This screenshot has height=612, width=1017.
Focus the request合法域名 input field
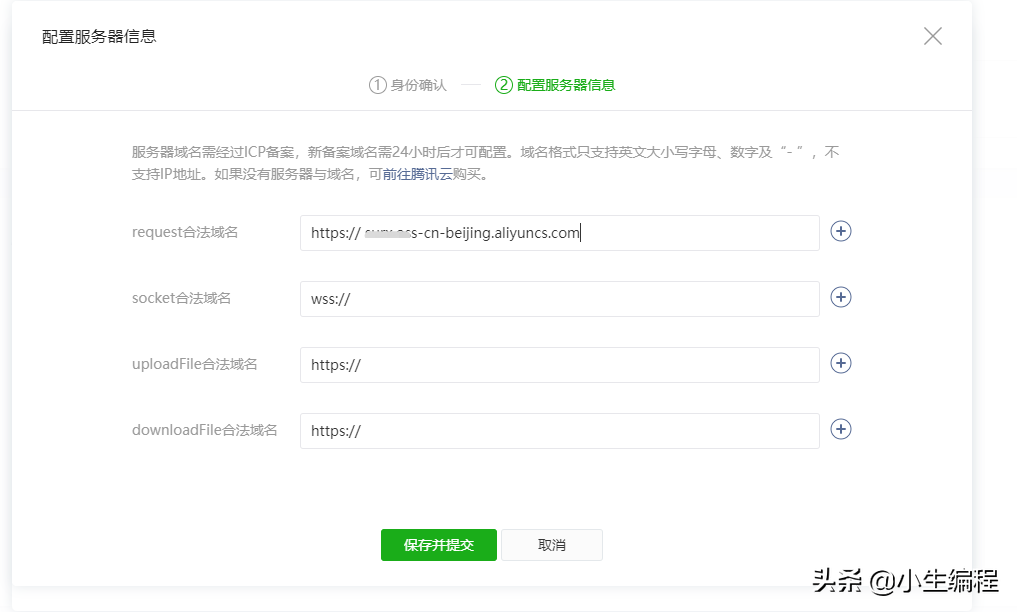point(560,233)
